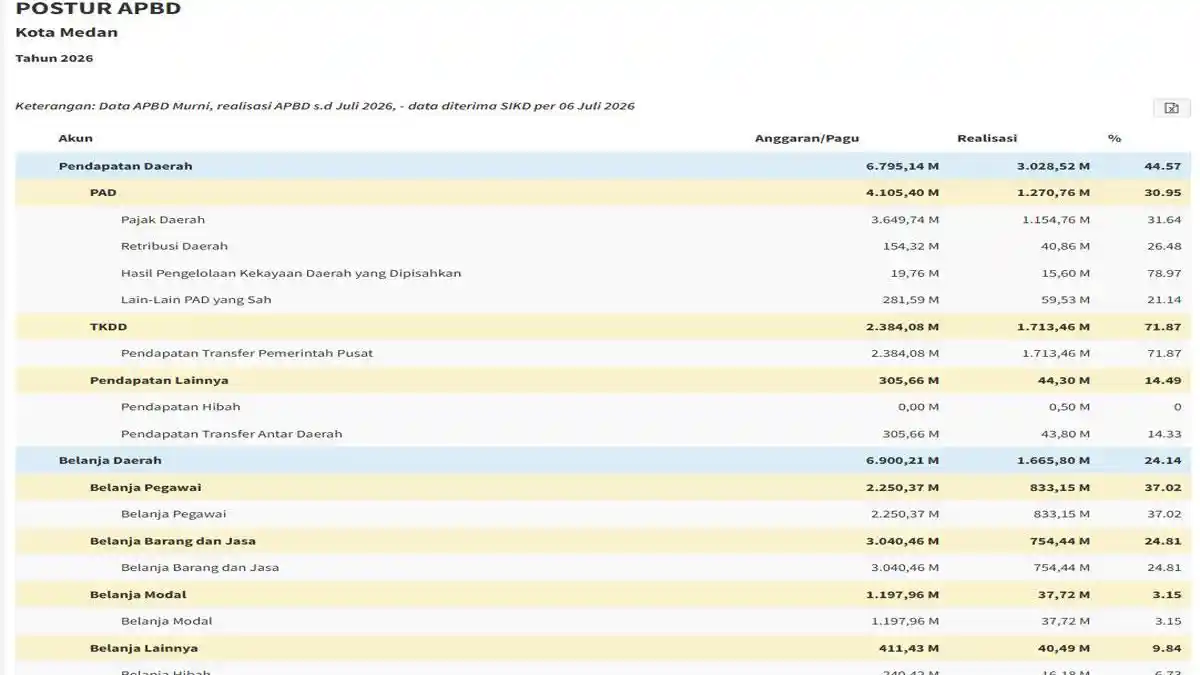Screen dimensions: 1200x675
Task: Click the 6.795,14 M budget value
Action: [902, 166]
